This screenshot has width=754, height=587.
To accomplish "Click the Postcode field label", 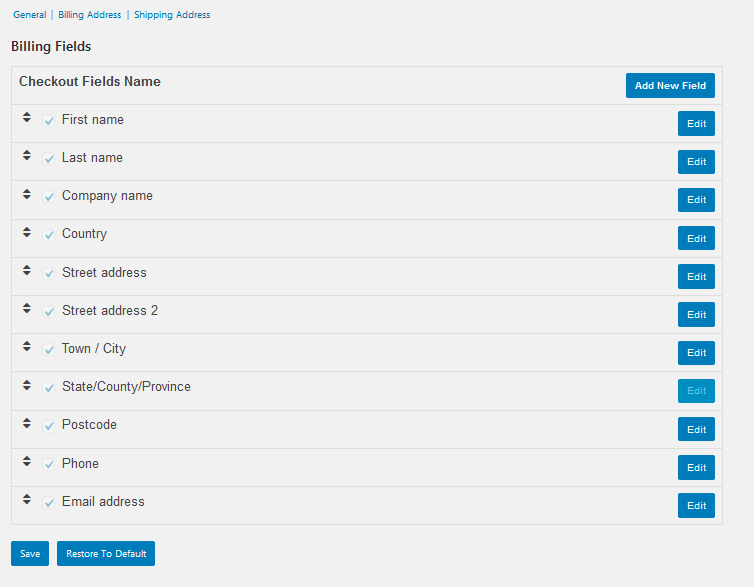I will (89, 425).
